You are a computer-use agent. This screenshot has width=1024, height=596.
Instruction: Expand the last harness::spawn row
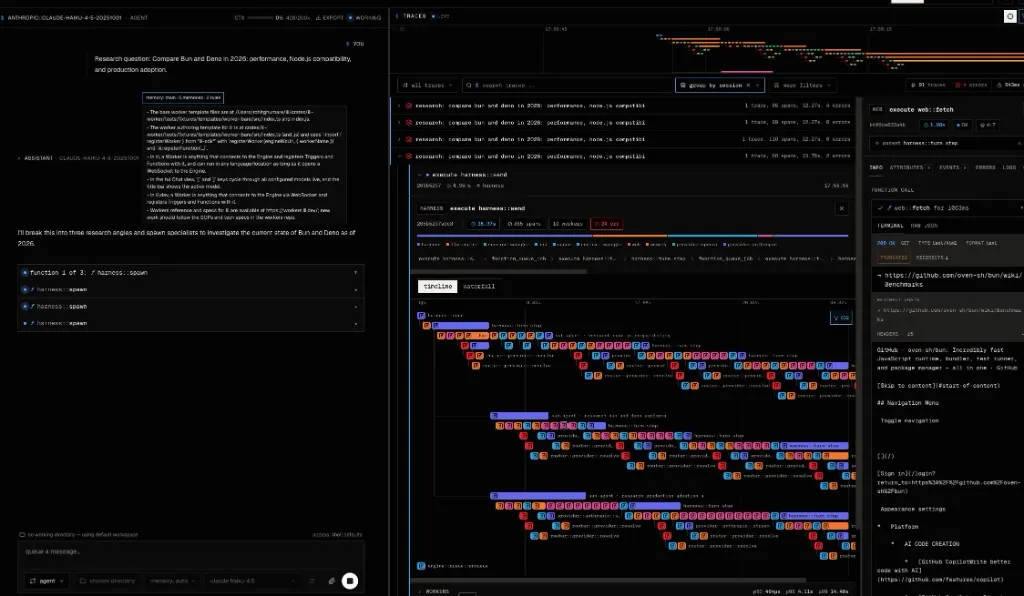tap(191, 324)
